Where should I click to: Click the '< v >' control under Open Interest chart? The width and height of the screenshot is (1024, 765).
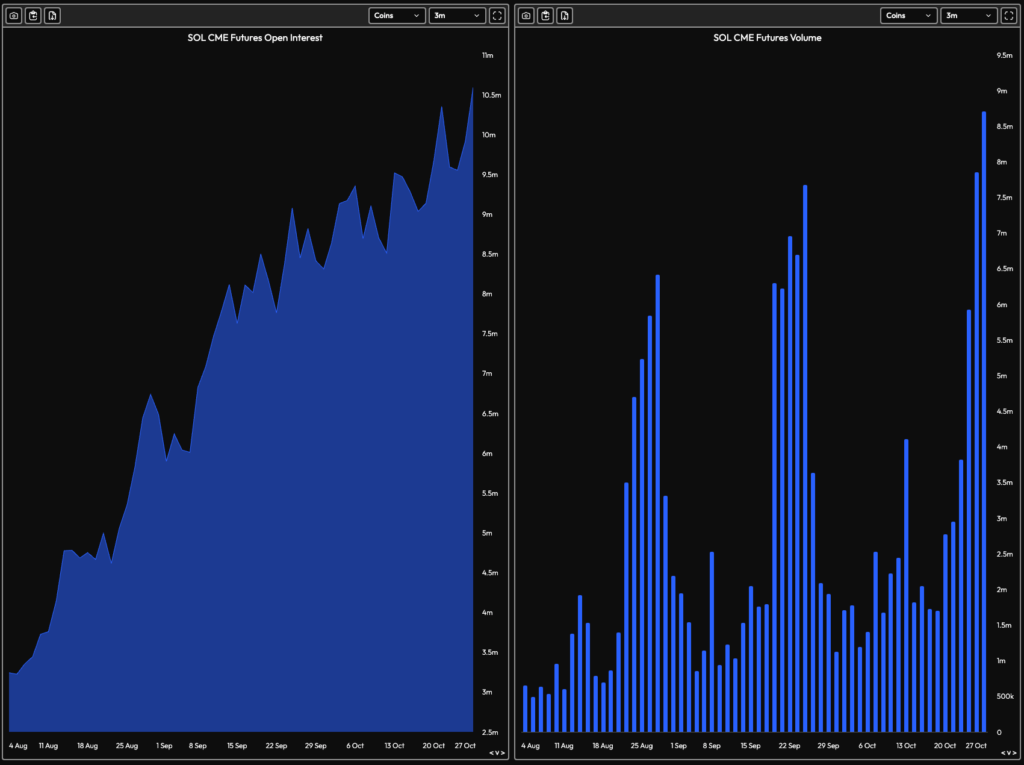pyautogui.click(x=497, y=753)
